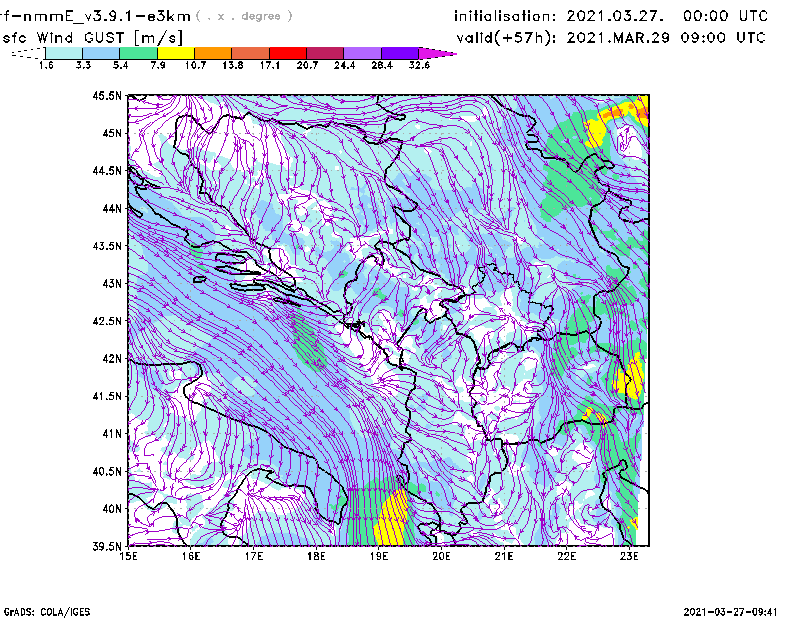This screenshot has width=800, height=618.
Task: Click the legend value 32.6
Action: pyautogui.click(x=419, y=65)
